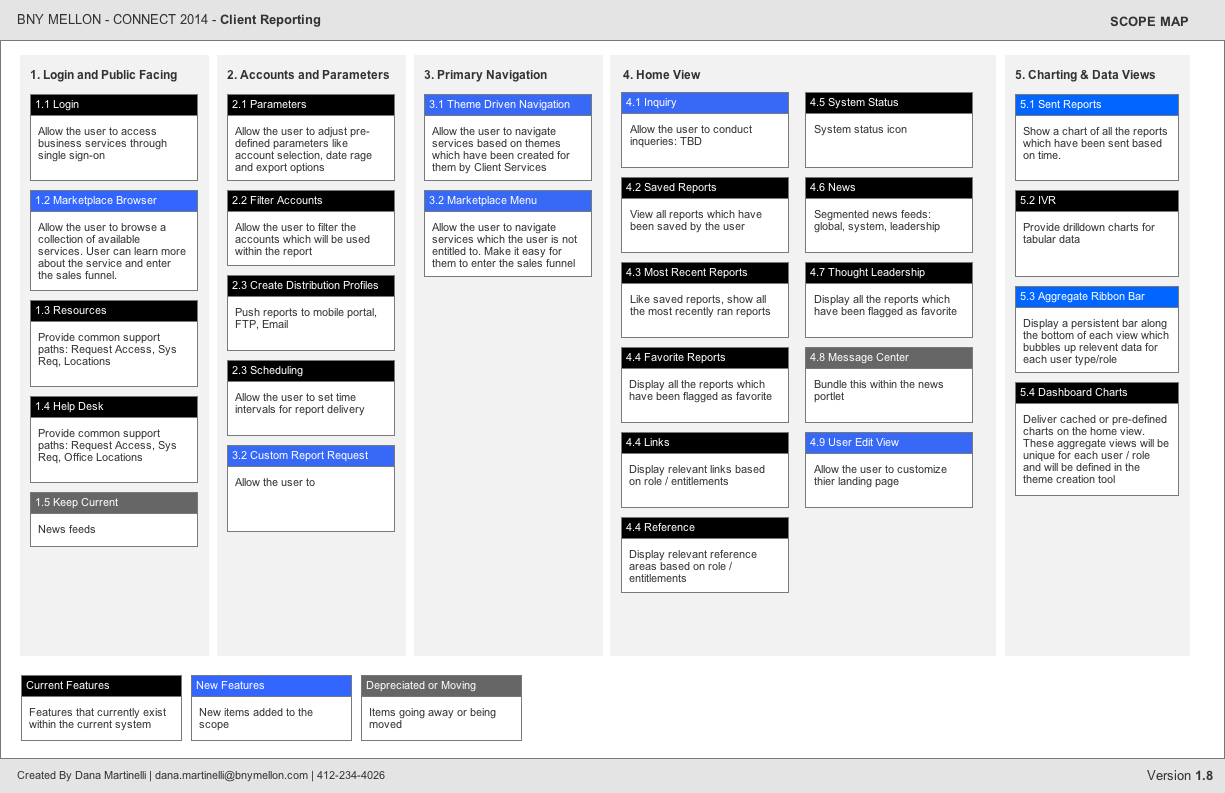Screen dimensions: 1225x793
Task: Select 'Display relevant links based on role' text
Action: (697, 476)
